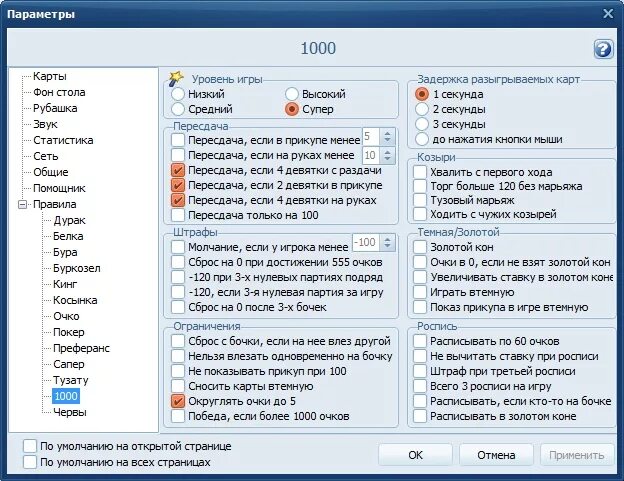Viewport: 624px width, 481px height.
Task: Select the 1000 rules tree item
Action: (66, 396)
